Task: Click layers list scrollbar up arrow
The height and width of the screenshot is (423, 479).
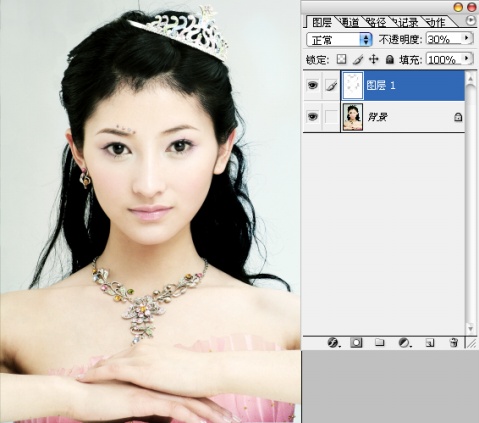Action: (471, 79)
